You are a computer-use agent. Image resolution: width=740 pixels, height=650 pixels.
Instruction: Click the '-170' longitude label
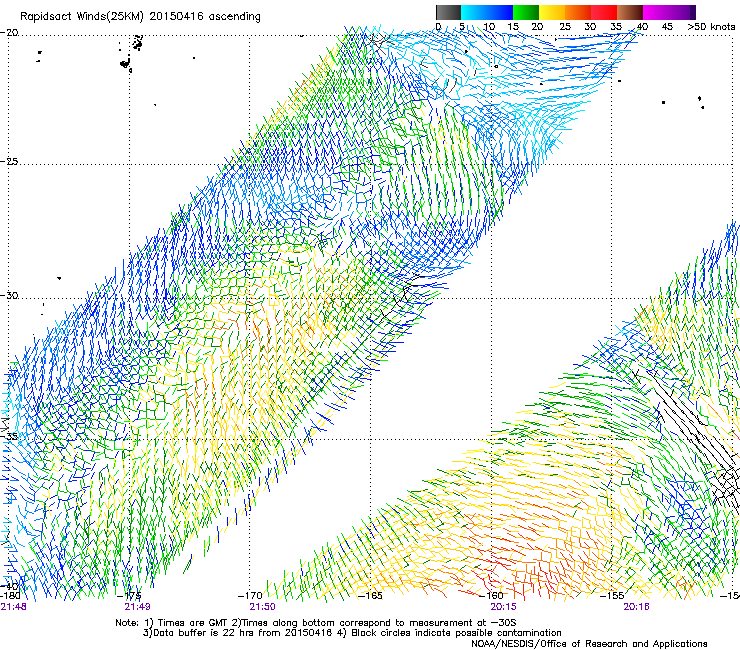tap(250, 596)
